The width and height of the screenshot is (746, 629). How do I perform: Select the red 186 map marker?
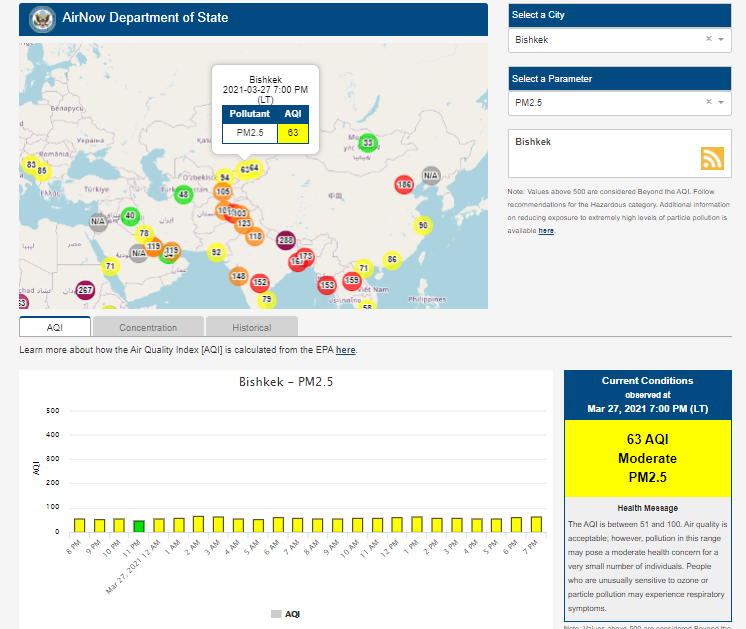pos(404,185)
